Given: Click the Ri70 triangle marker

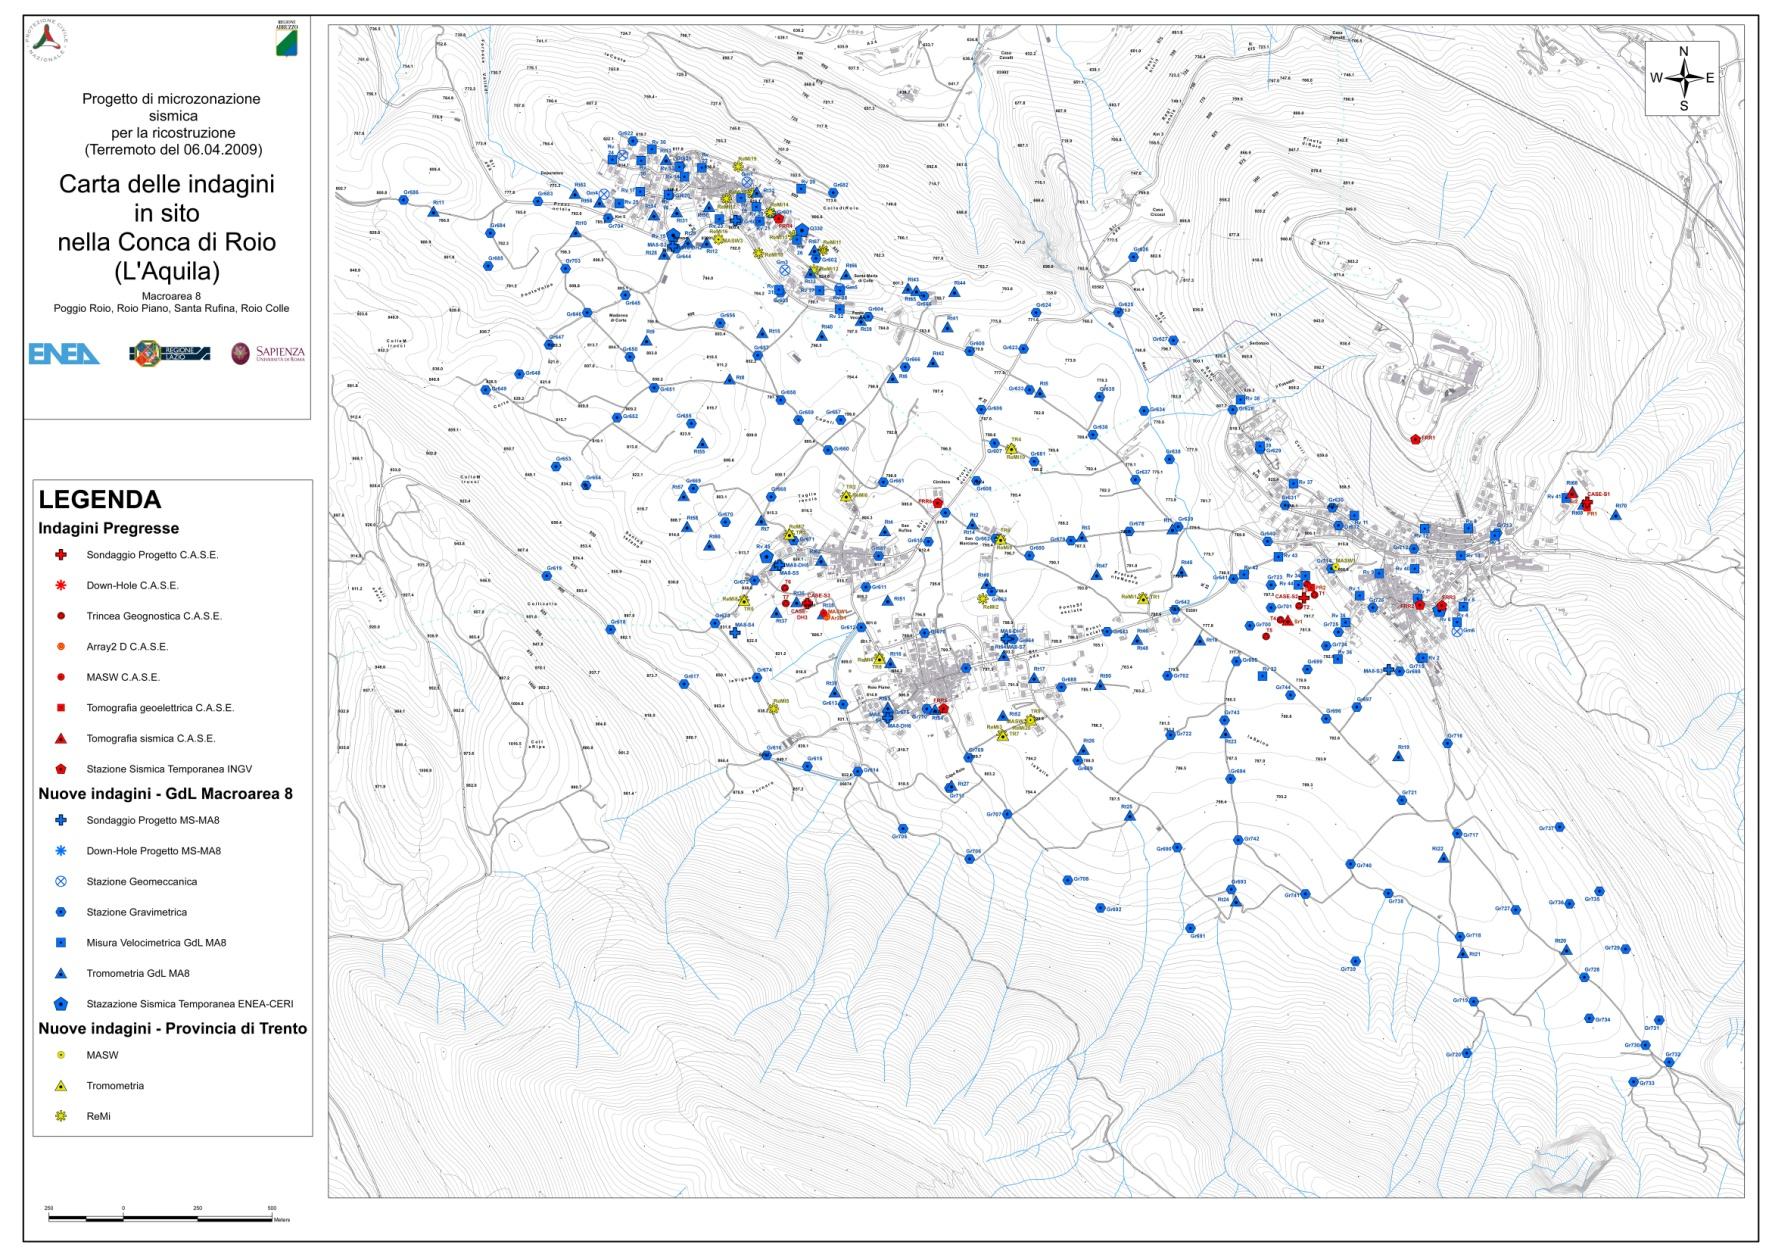Looking at the screenshot, I should (x=1615, y=515).
